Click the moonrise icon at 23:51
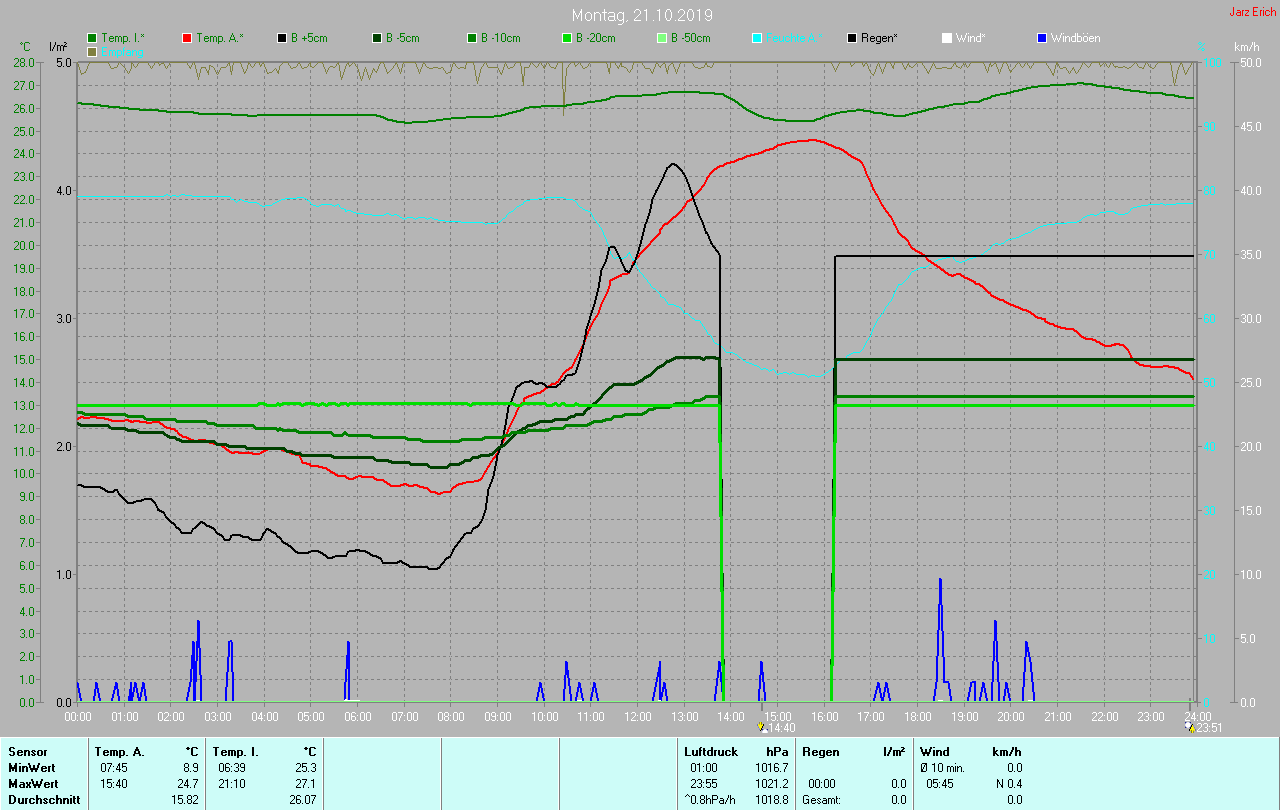 click(x=1188, y=727)
